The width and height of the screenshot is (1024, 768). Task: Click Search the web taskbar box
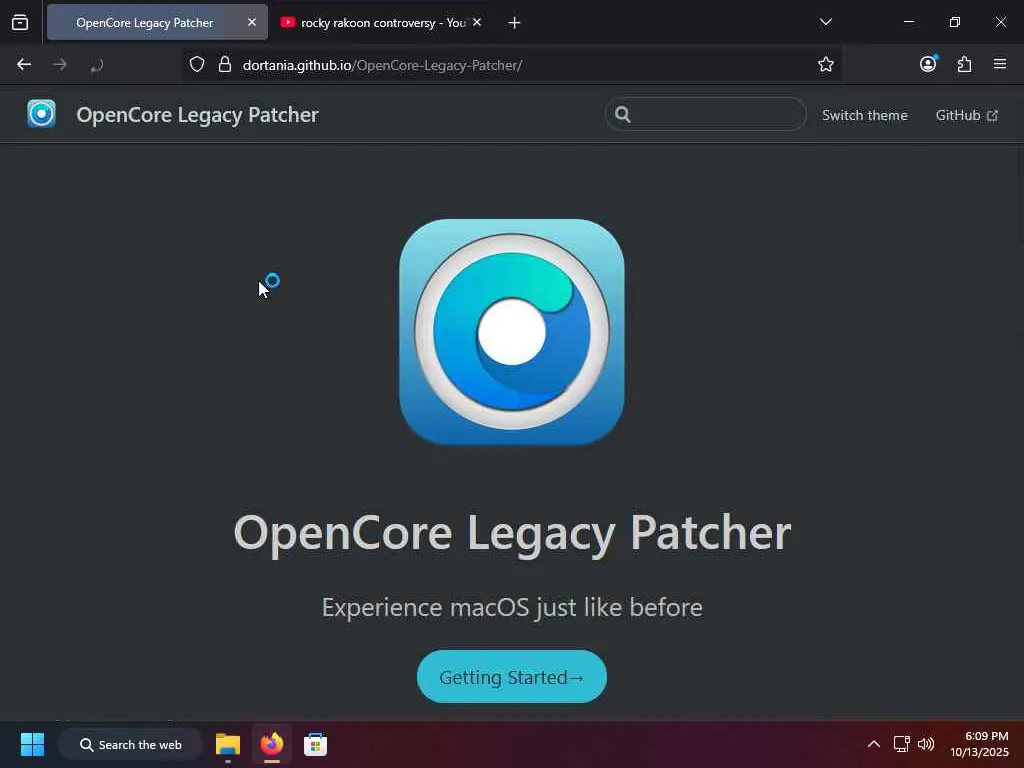131,744
